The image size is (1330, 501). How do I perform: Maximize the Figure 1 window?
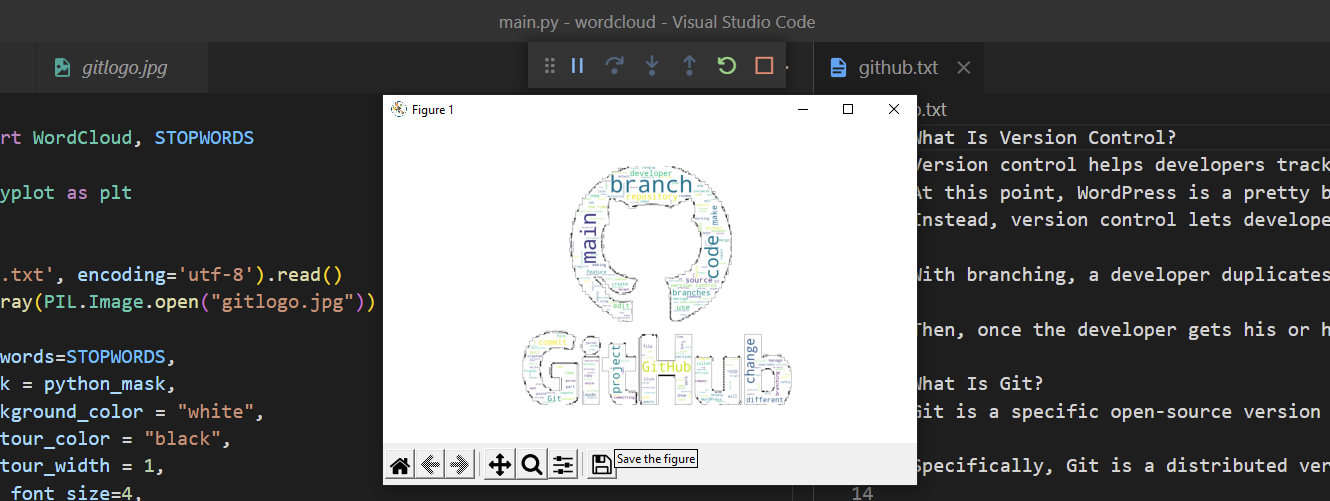click(848, 109)
